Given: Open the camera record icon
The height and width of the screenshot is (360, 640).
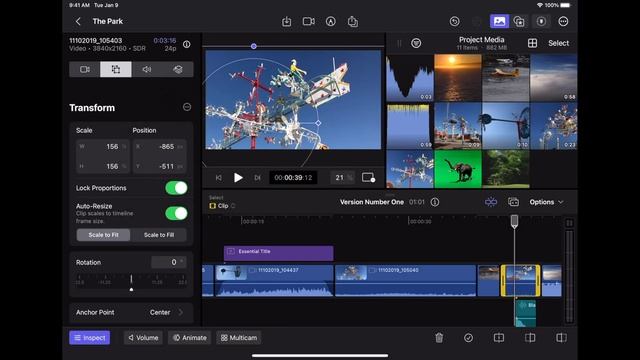Looking at the screenshot, I should 309,21.
